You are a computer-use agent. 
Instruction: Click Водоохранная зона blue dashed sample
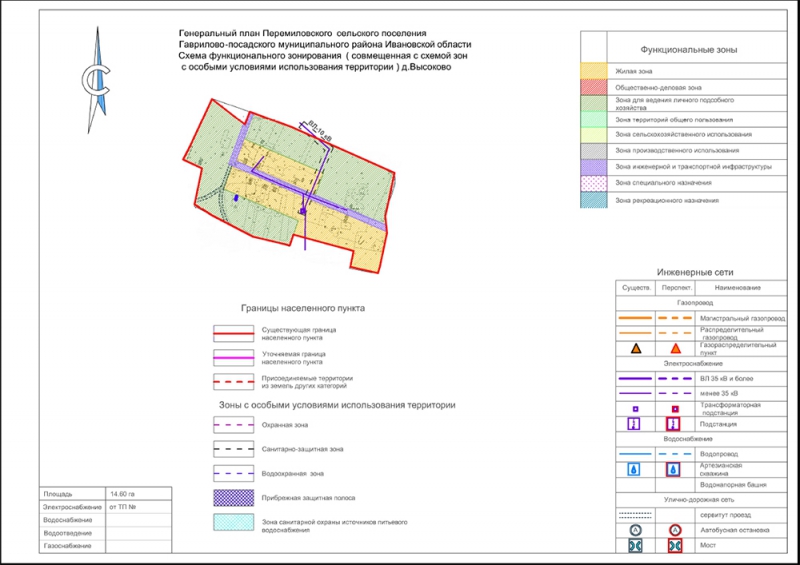233,474
